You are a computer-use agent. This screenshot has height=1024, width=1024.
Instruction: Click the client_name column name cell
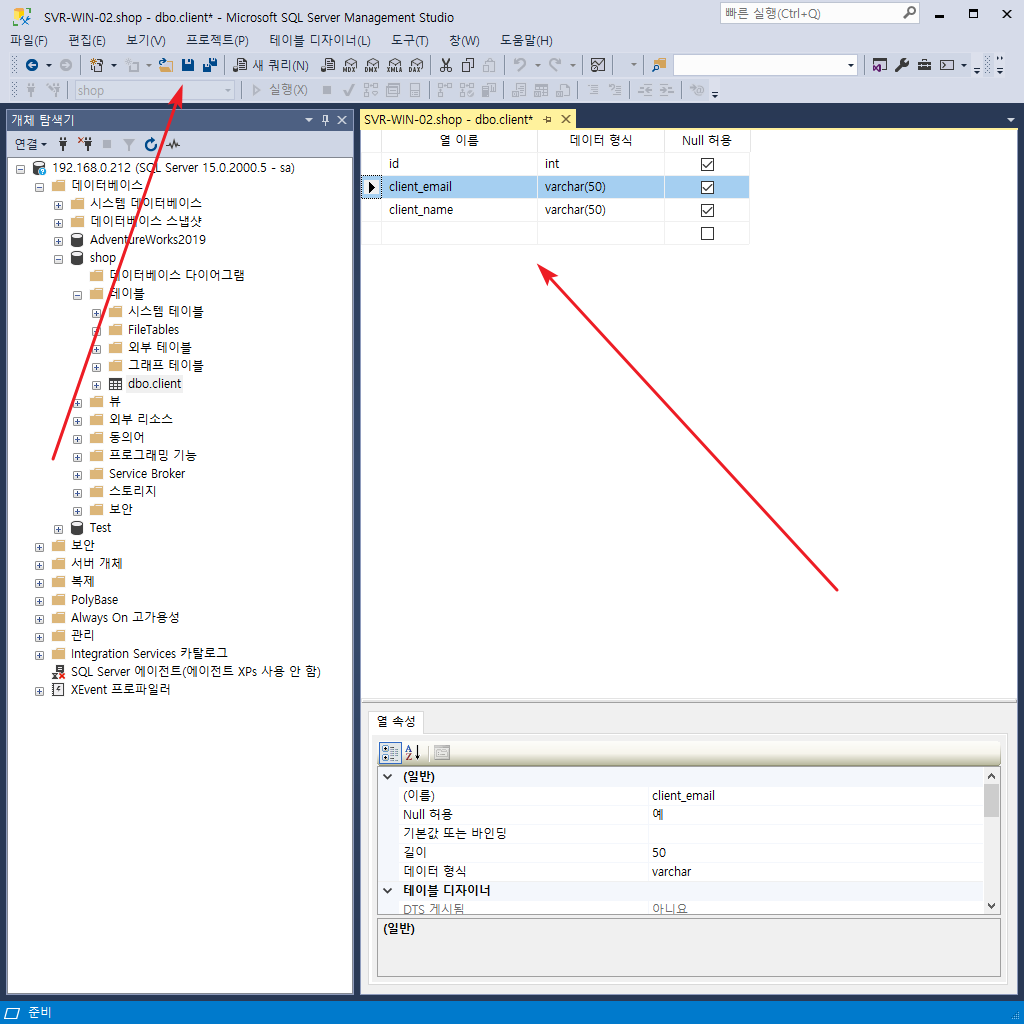[459, 210]
